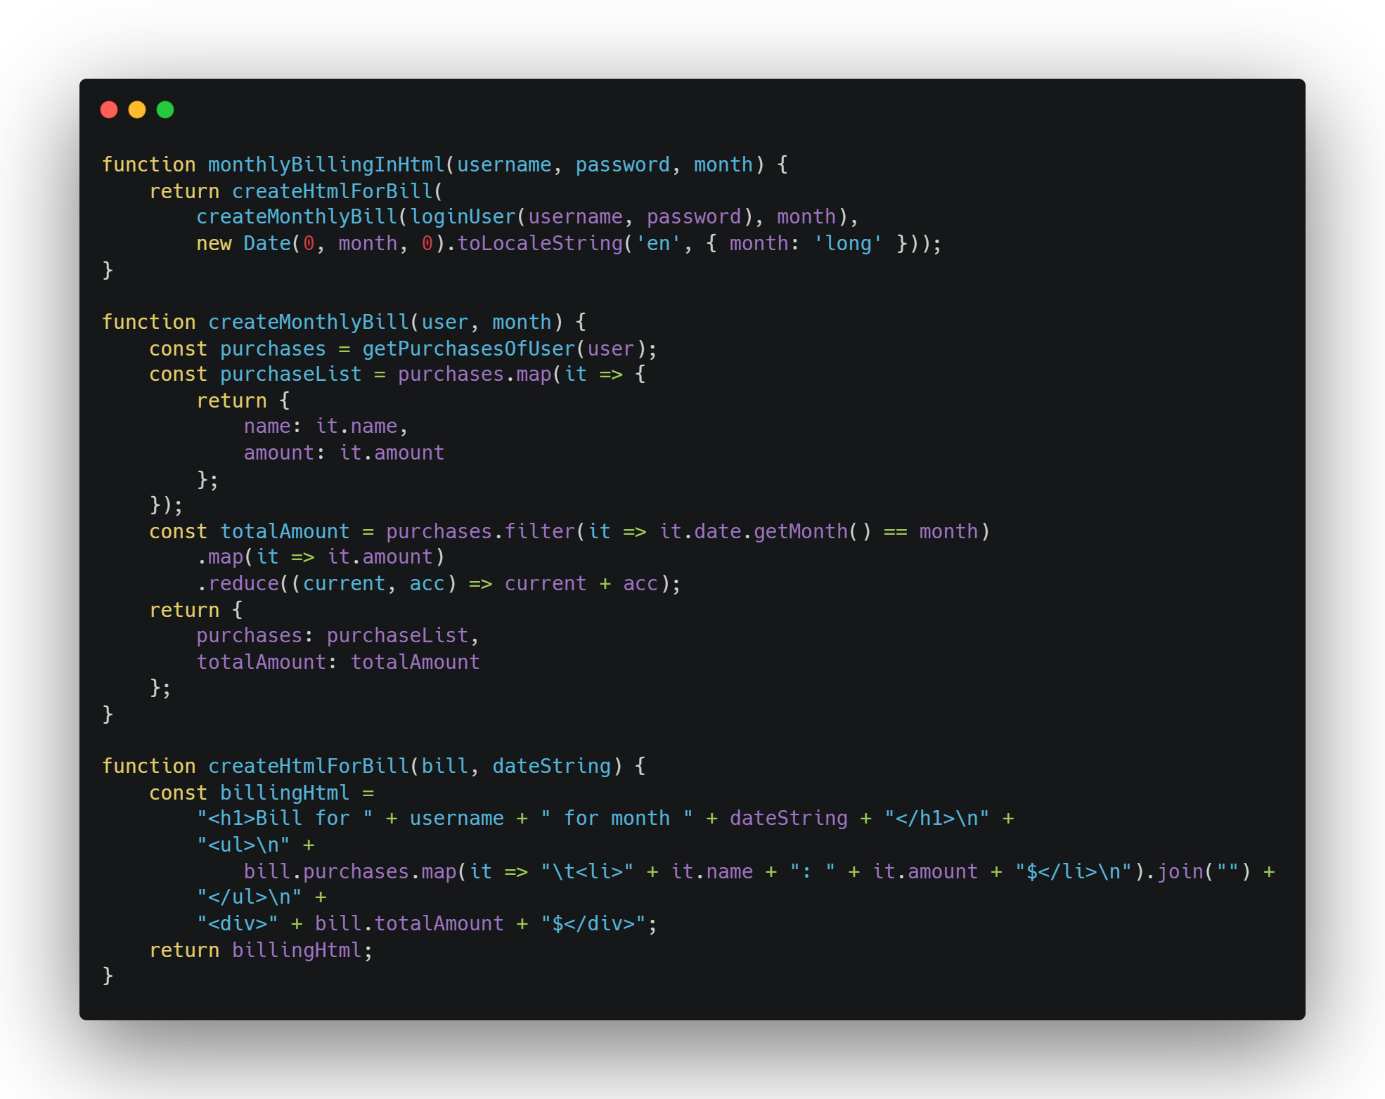This screenshot has height=1099, width=1385.
Task: Select the "<h1>Bill for " string
Action: tap(285, 818)
